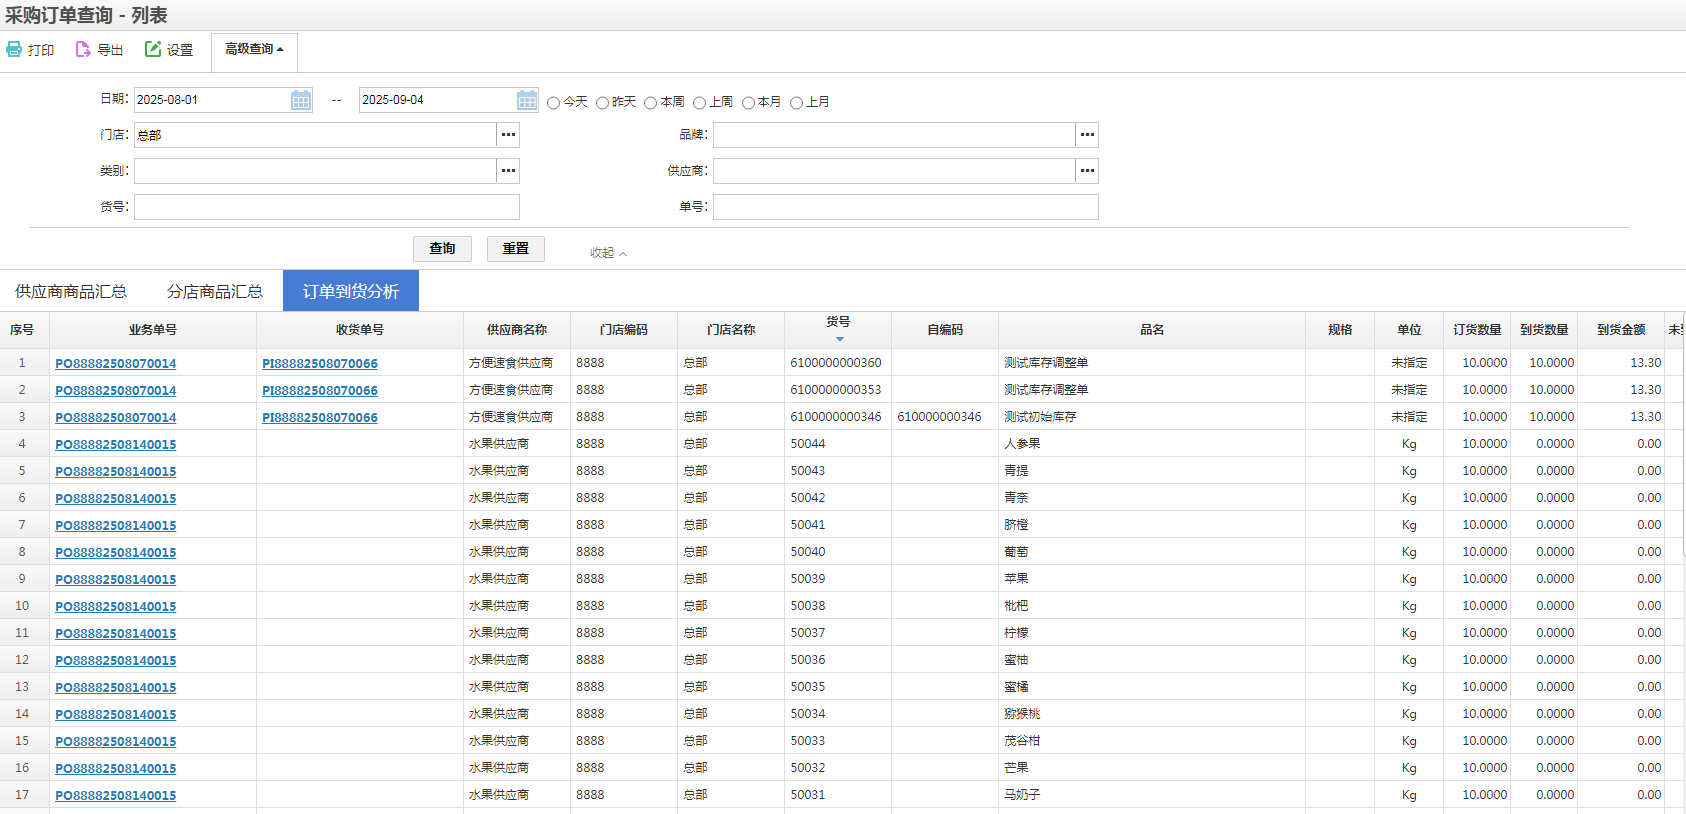Switch to the 分店商品汇总 tab
Screen dimensions: 1686x814
214,291
